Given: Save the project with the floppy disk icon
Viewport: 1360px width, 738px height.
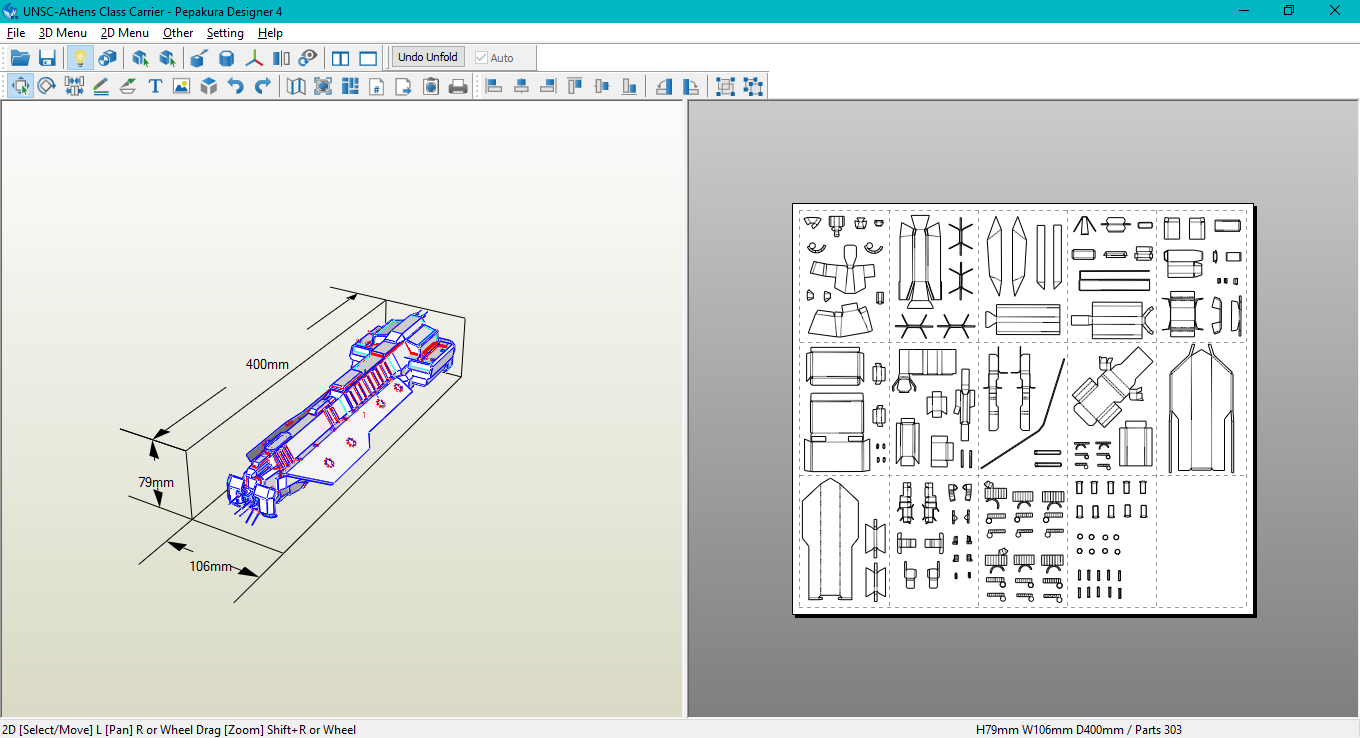Looking at the screenshot, I should (x=47, y=58).
